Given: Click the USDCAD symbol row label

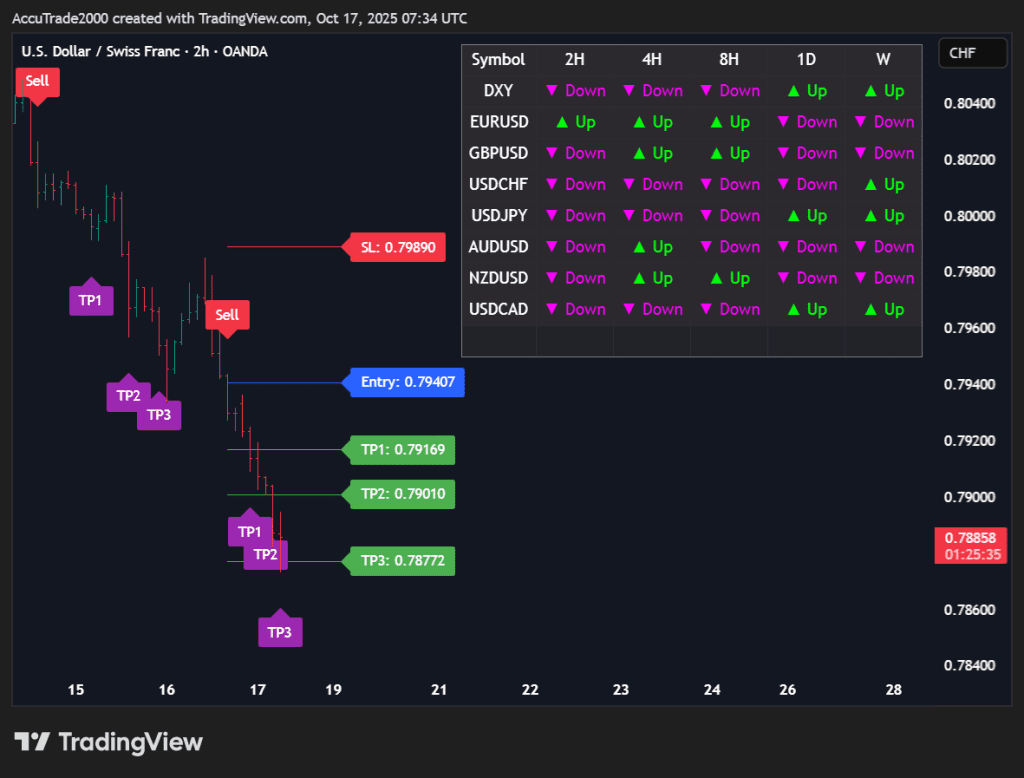Looking at the screenshot, I should [x=498, y=310].
